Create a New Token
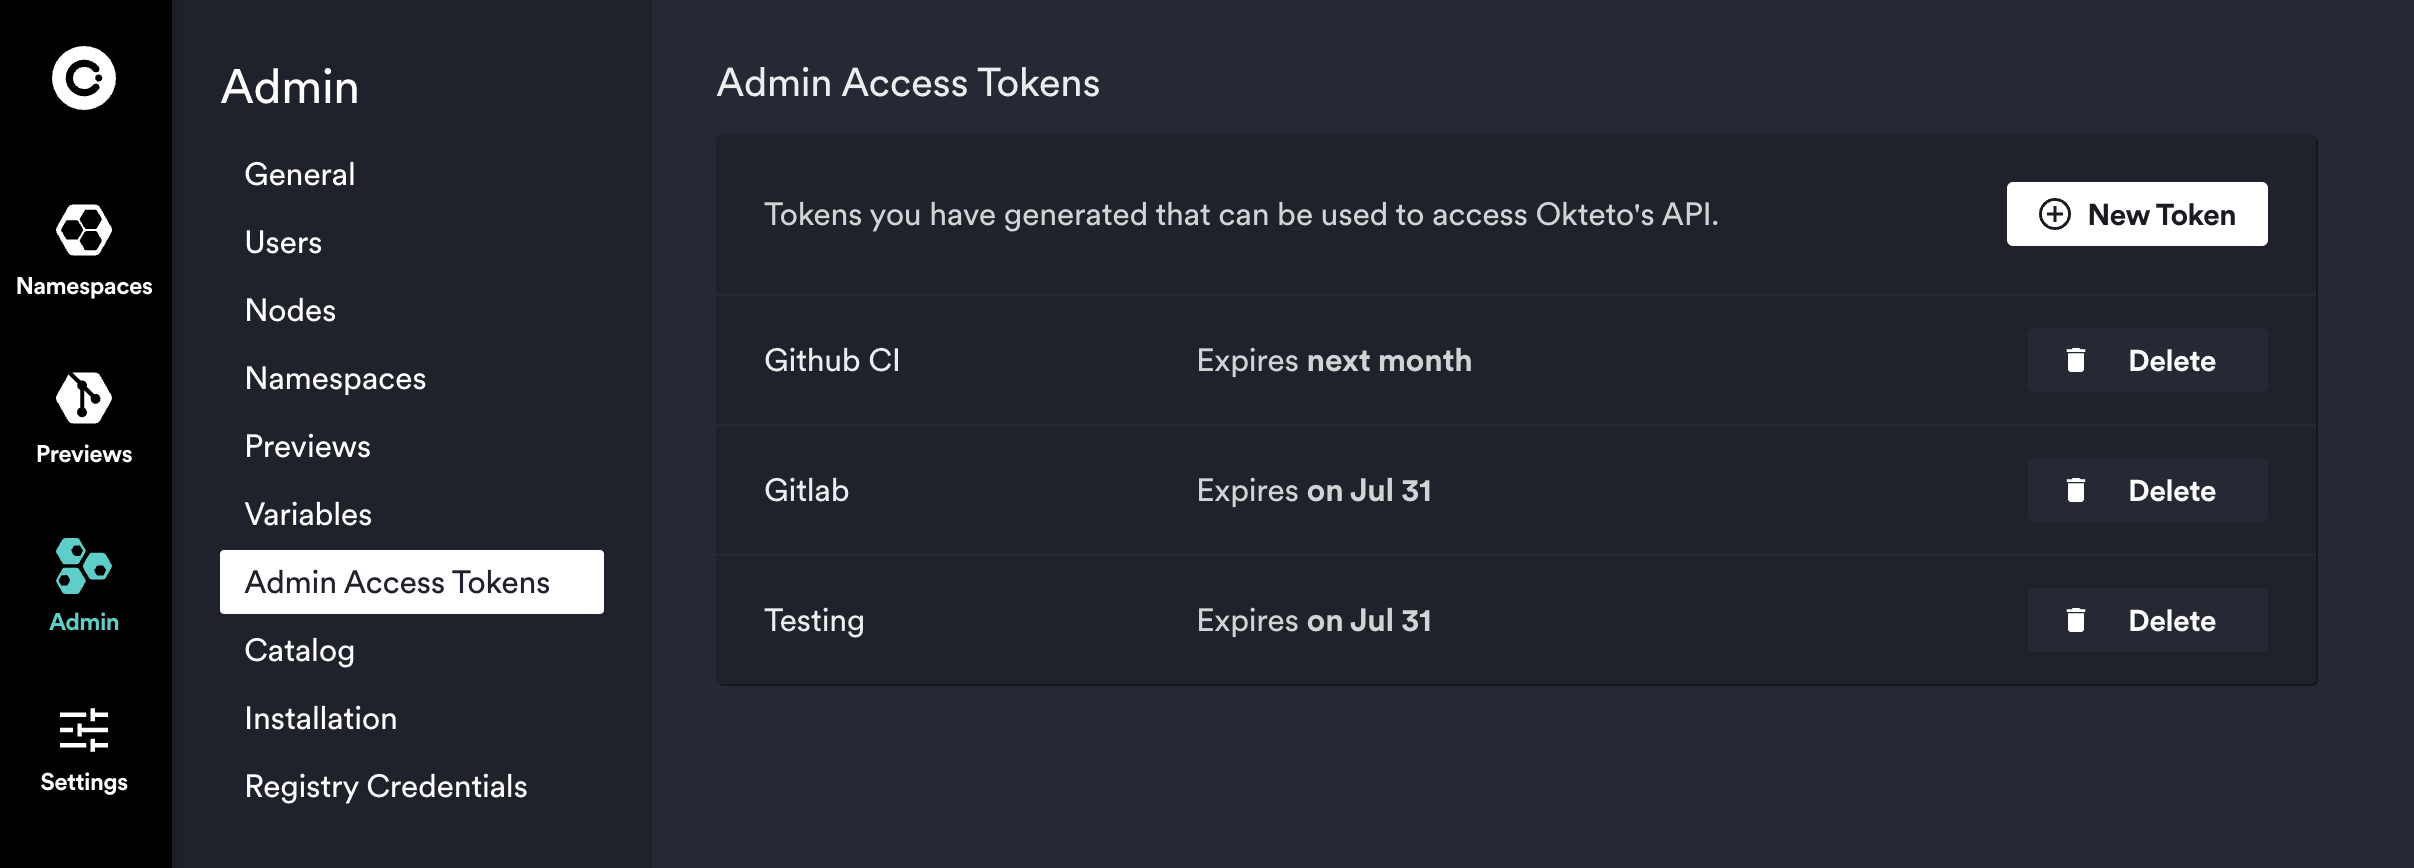The image size is (2414, 868). pyautogui.click(x=2137, y=214)
